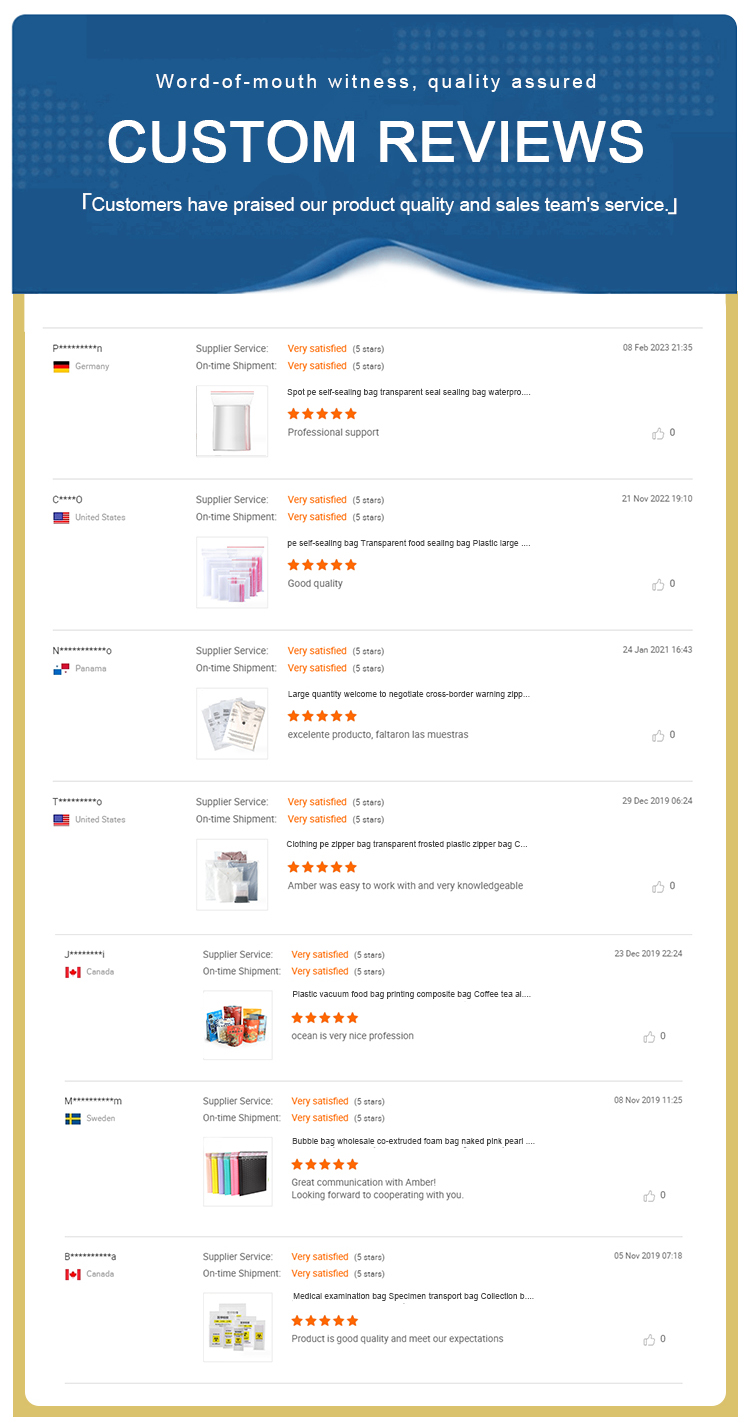
Task: Like the Sweden customer's review
Action: click(650, 1196)
